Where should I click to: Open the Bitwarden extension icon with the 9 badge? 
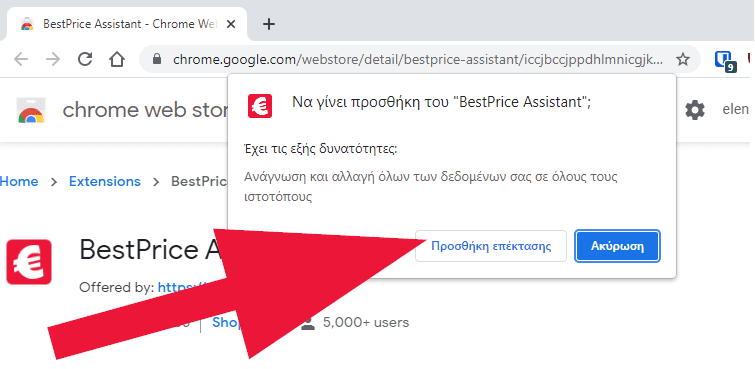click(x=724, y=61)
